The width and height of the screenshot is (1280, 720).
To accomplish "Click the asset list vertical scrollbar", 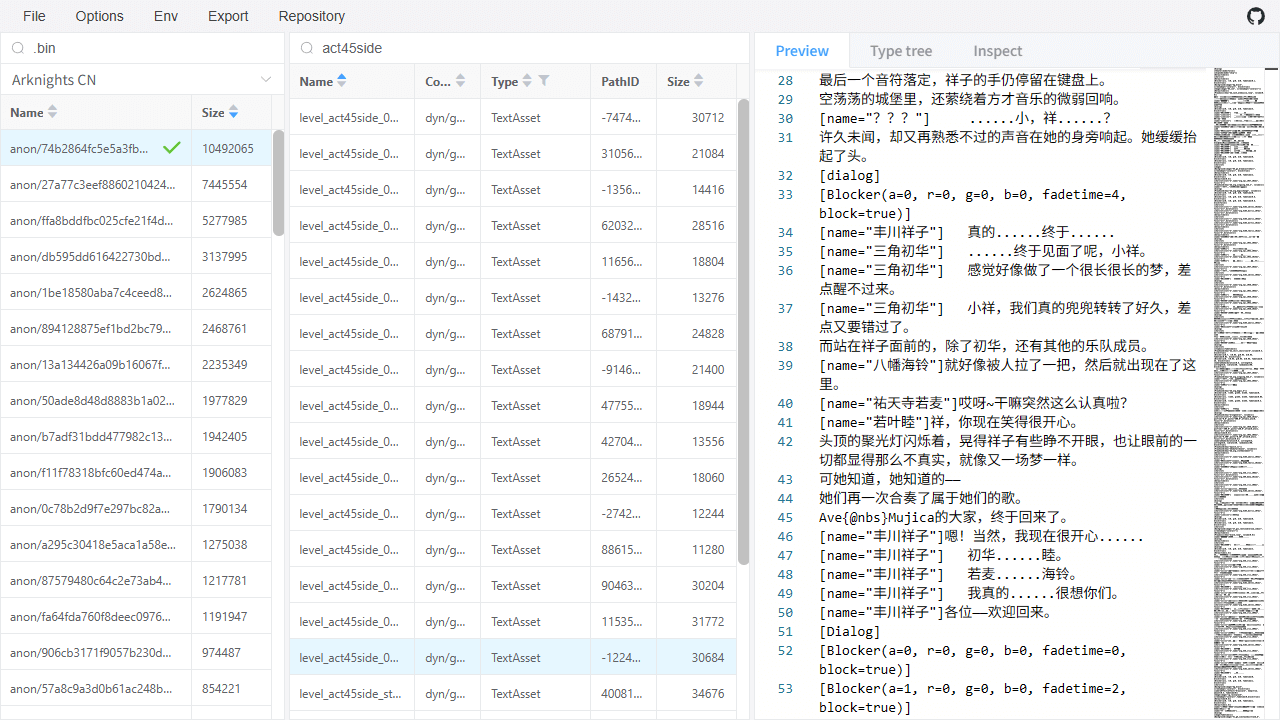I will pyautogui.click(x=743, y=330).
